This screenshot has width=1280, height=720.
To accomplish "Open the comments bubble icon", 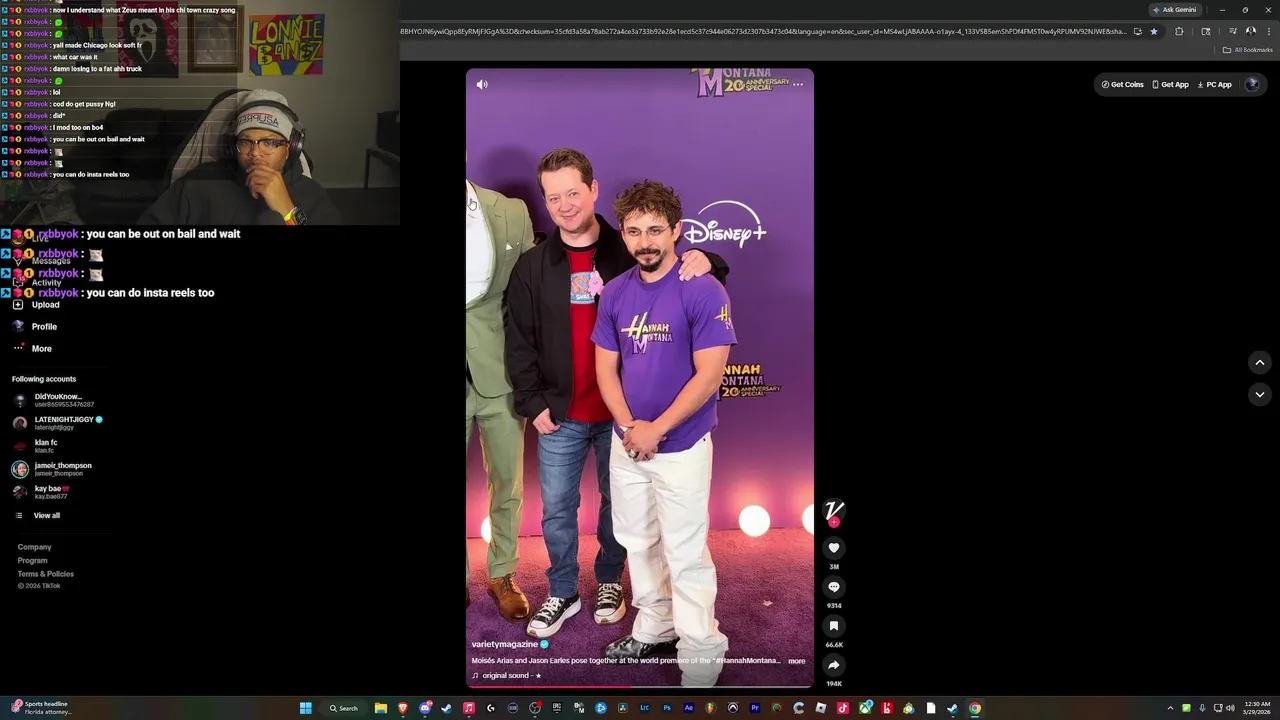I will pyautogui.click(x=834, y=587).
